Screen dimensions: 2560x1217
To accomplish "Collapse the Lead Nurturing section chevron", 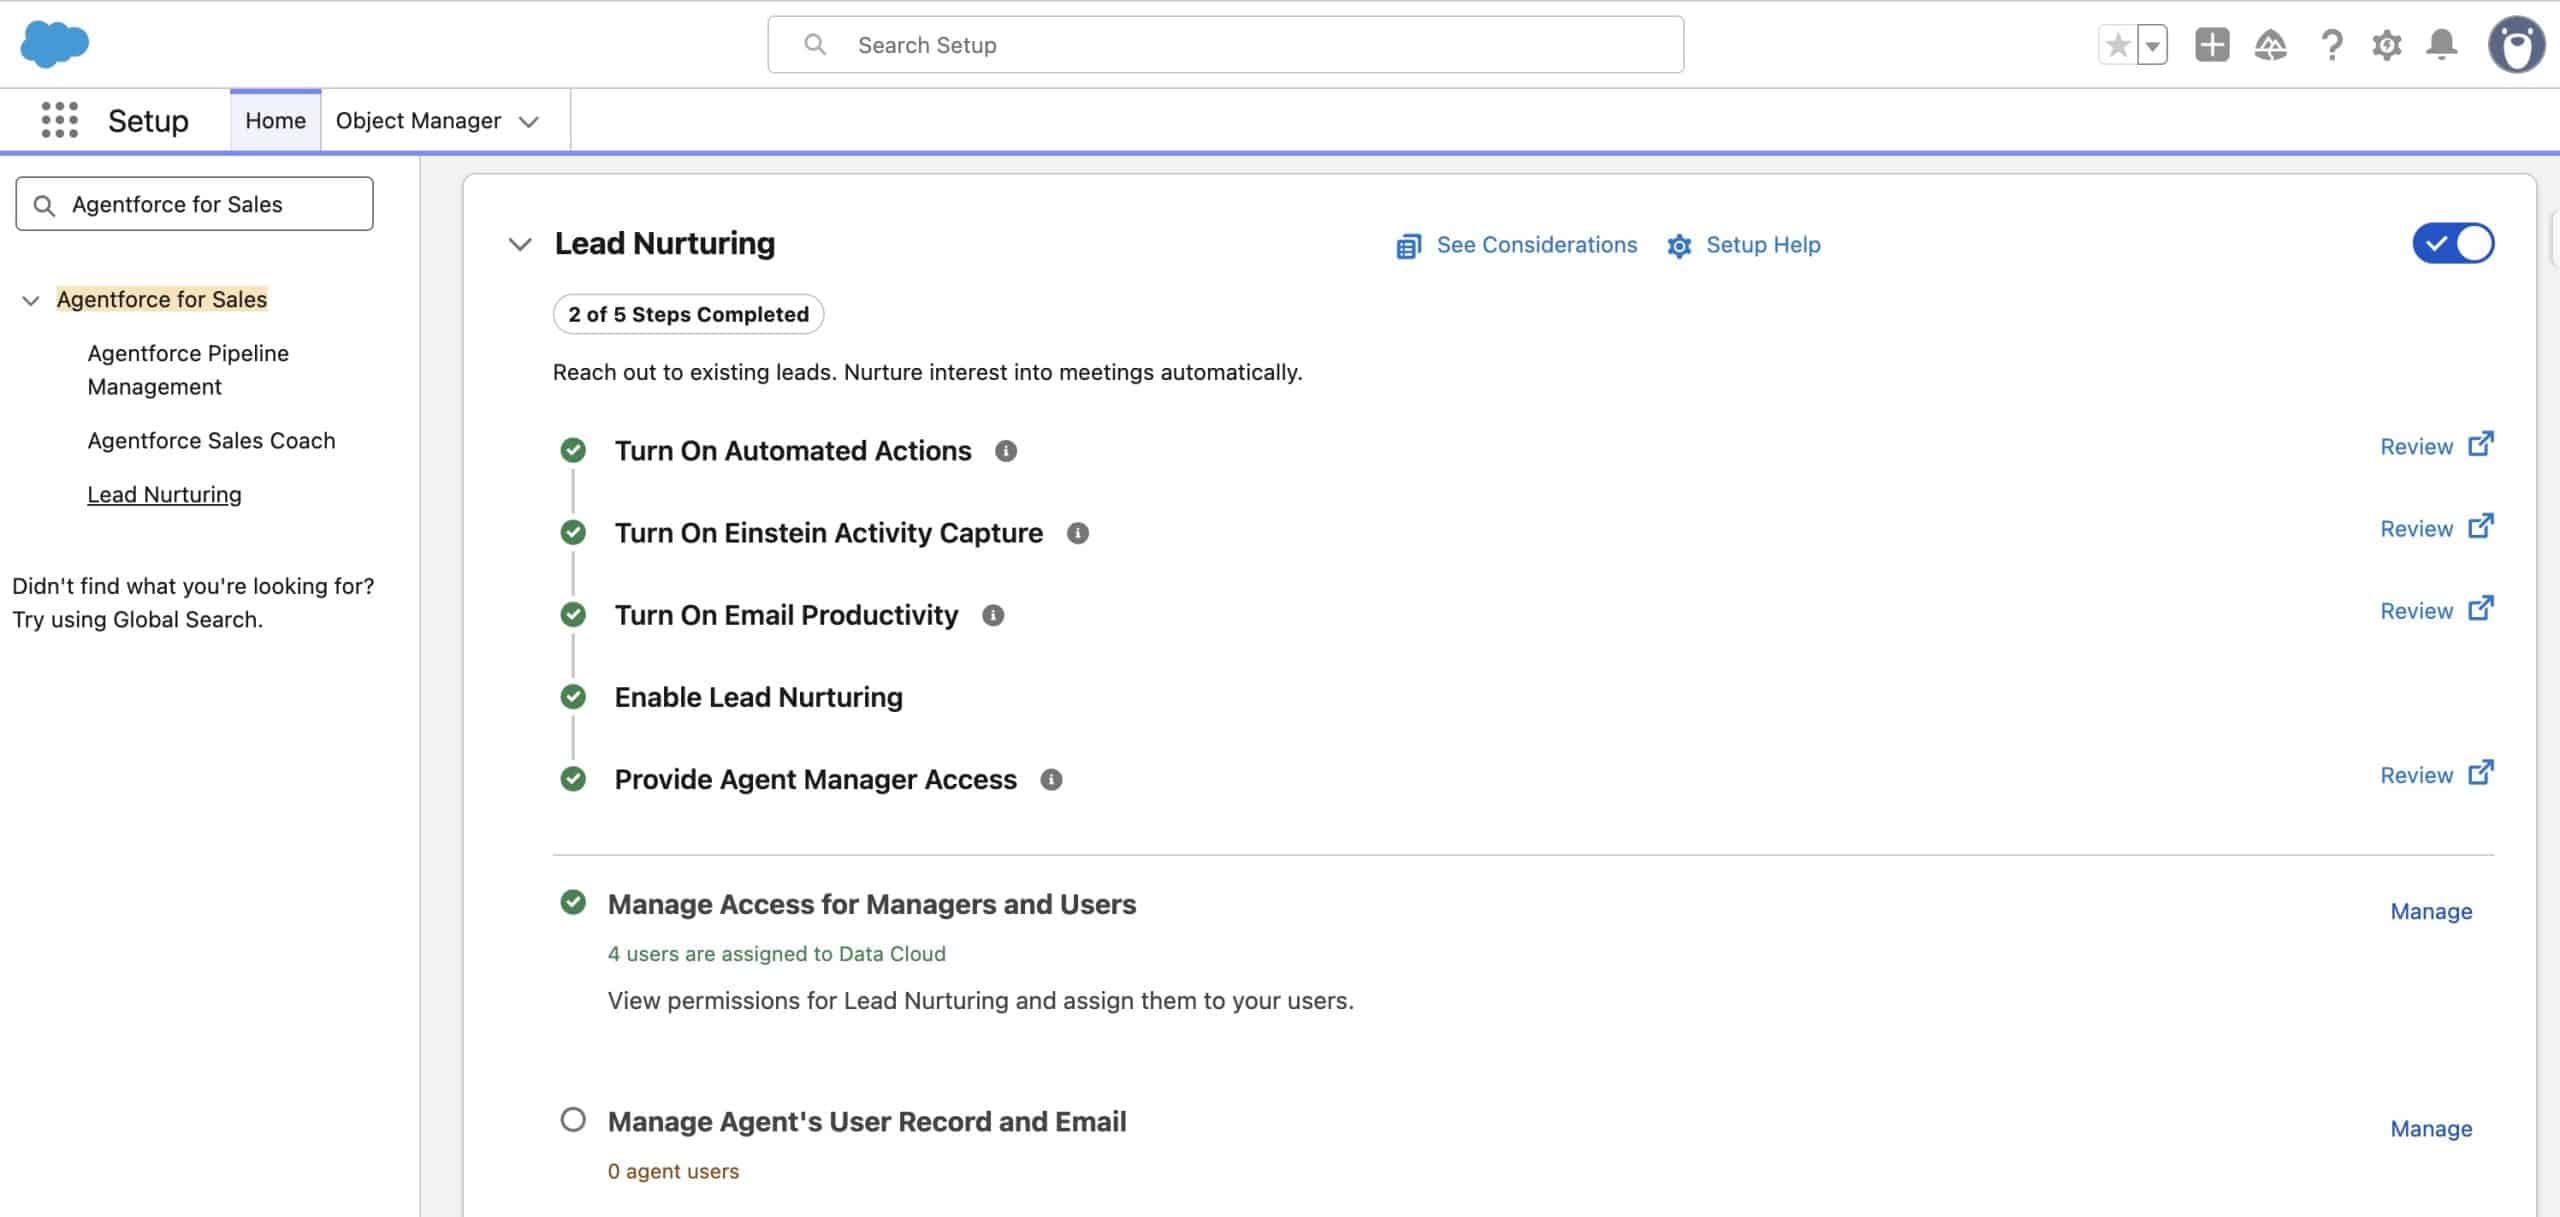I will coord(519,244).
